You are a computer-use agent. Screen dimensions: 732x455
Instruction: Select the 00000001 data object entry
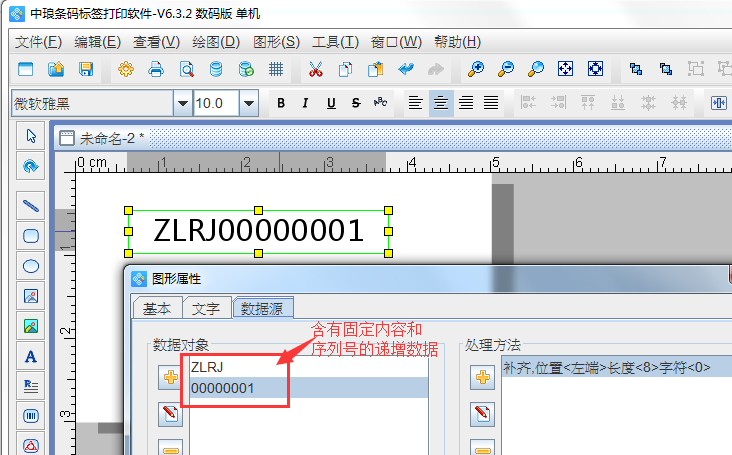[x=222, y=388]
